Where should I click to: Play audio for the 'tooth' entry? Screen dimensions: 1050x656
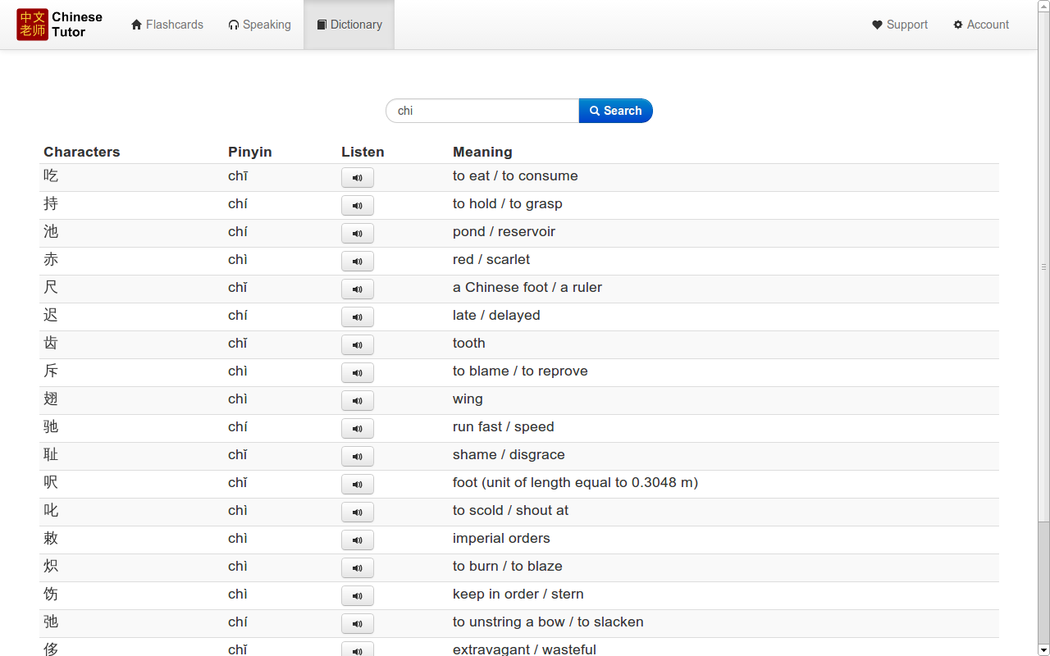pos(357,345)
